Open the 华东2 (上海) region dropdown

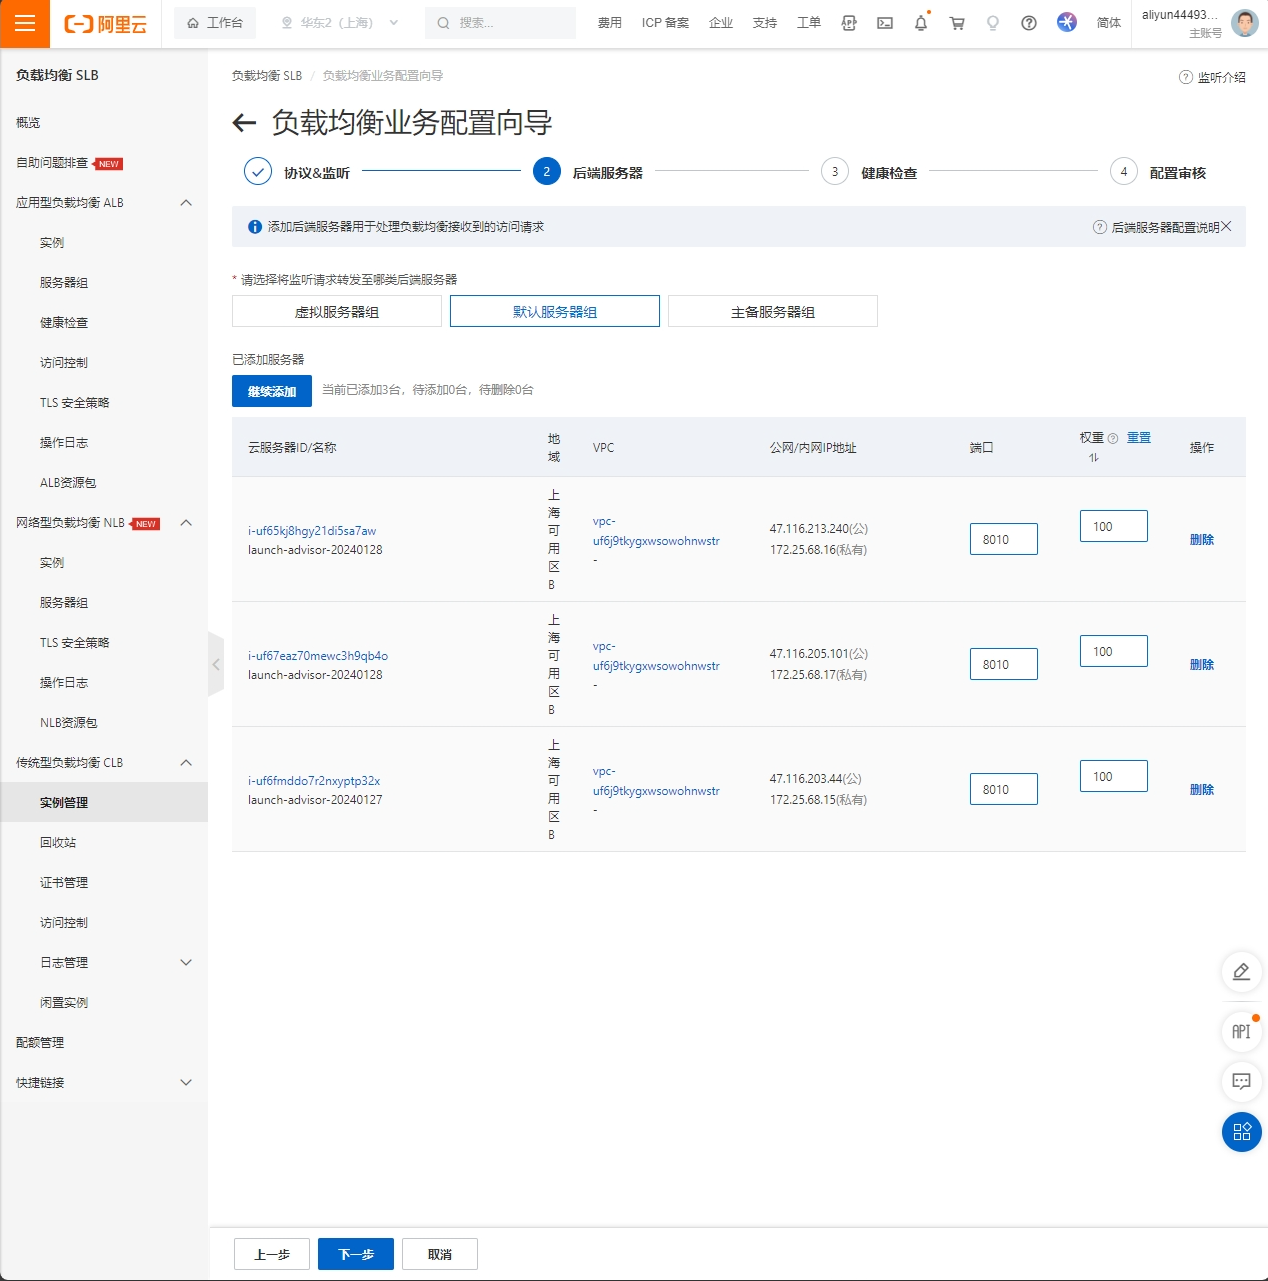pos(339,23)
